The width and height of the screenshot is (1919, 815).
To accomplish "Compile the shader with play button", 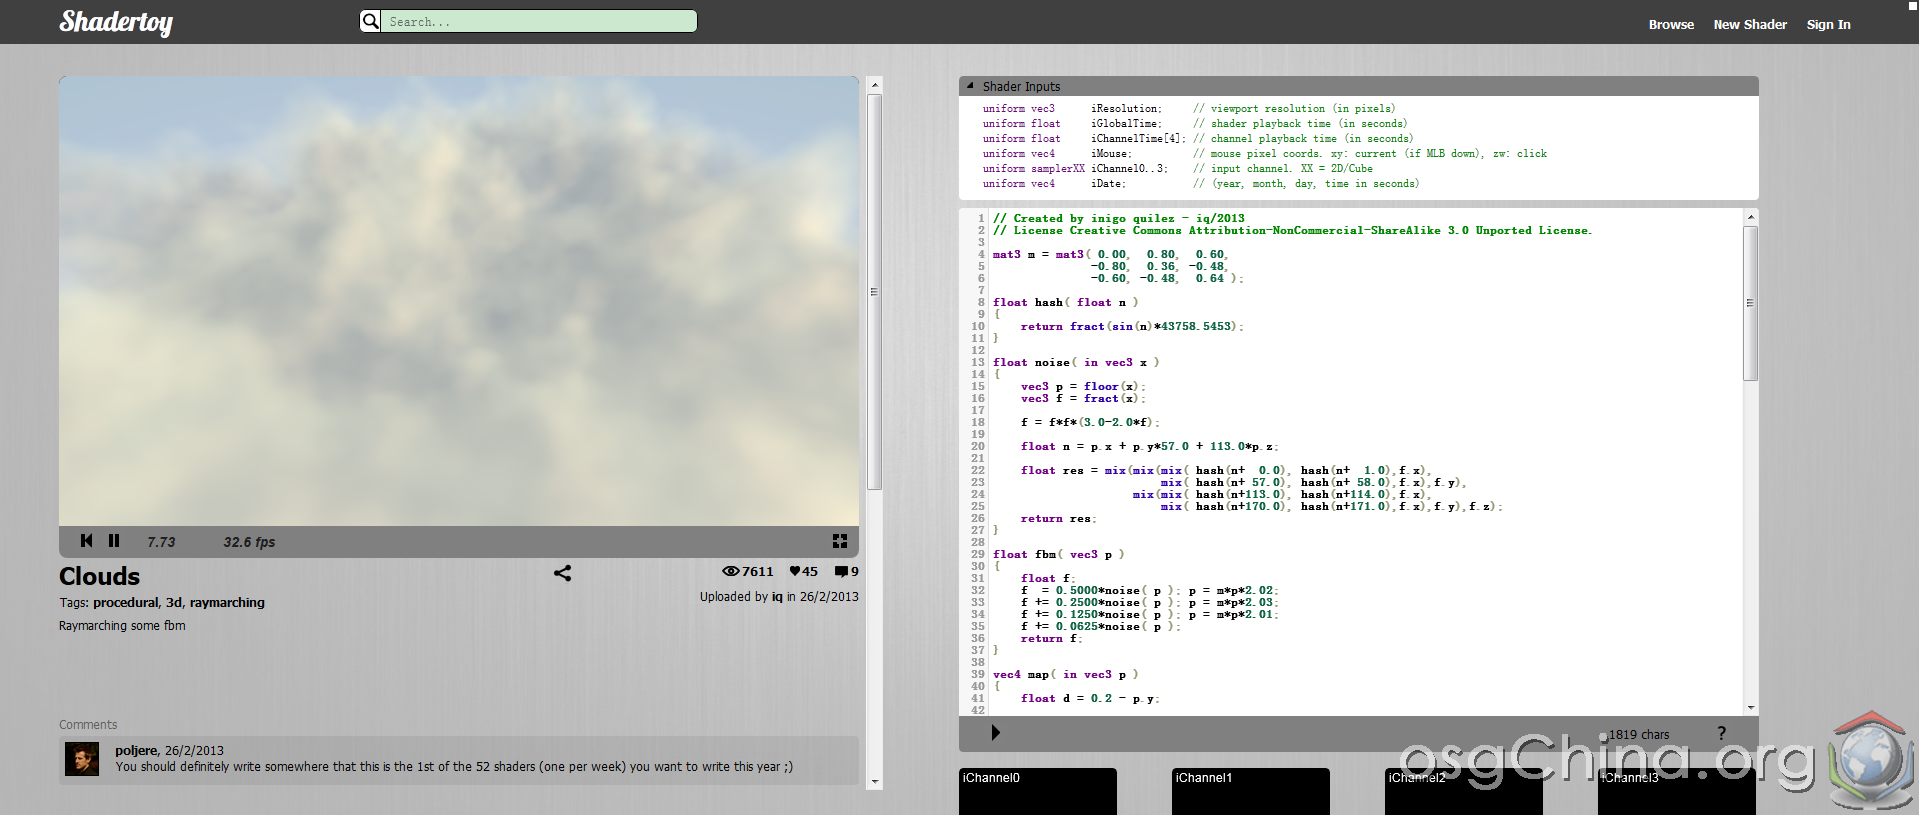I will pyautogui.click(x=995, y=732).
